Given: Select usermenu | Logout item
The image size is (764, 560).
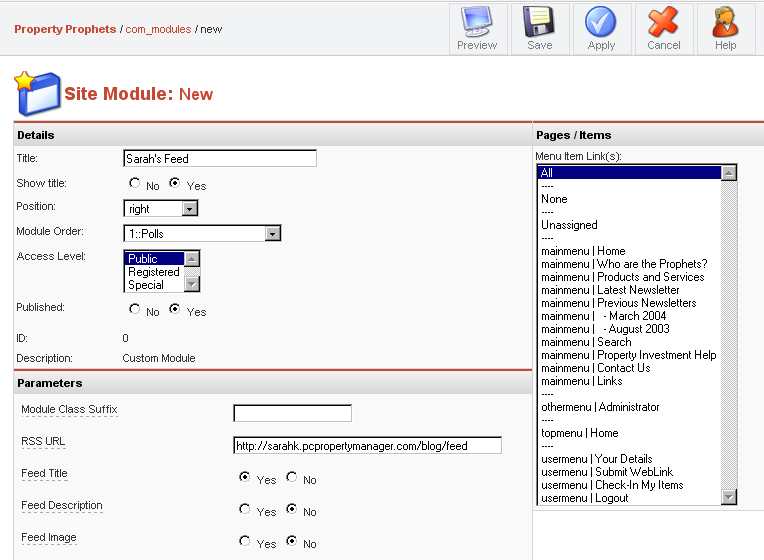Looking at the screenshot, I should click(x=630, y=498).
